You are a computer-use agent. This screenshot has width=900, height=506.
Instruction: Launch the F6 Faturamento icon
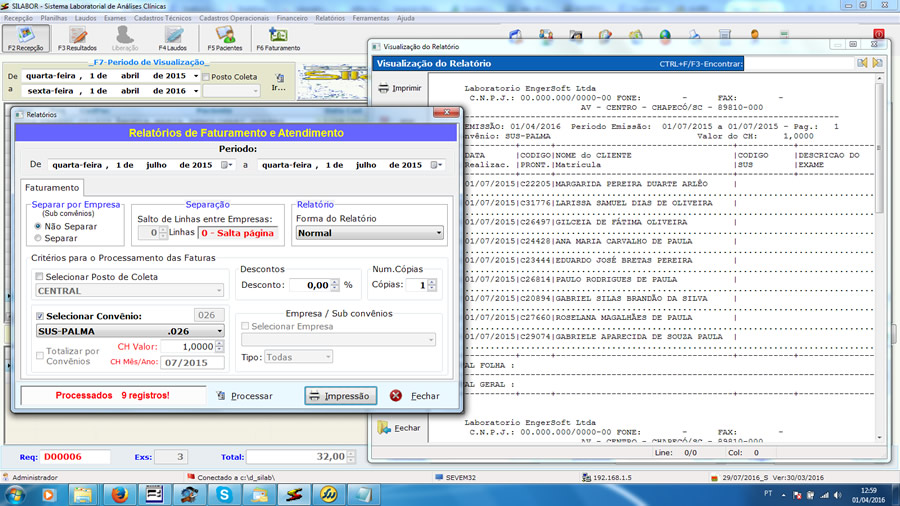277,39
